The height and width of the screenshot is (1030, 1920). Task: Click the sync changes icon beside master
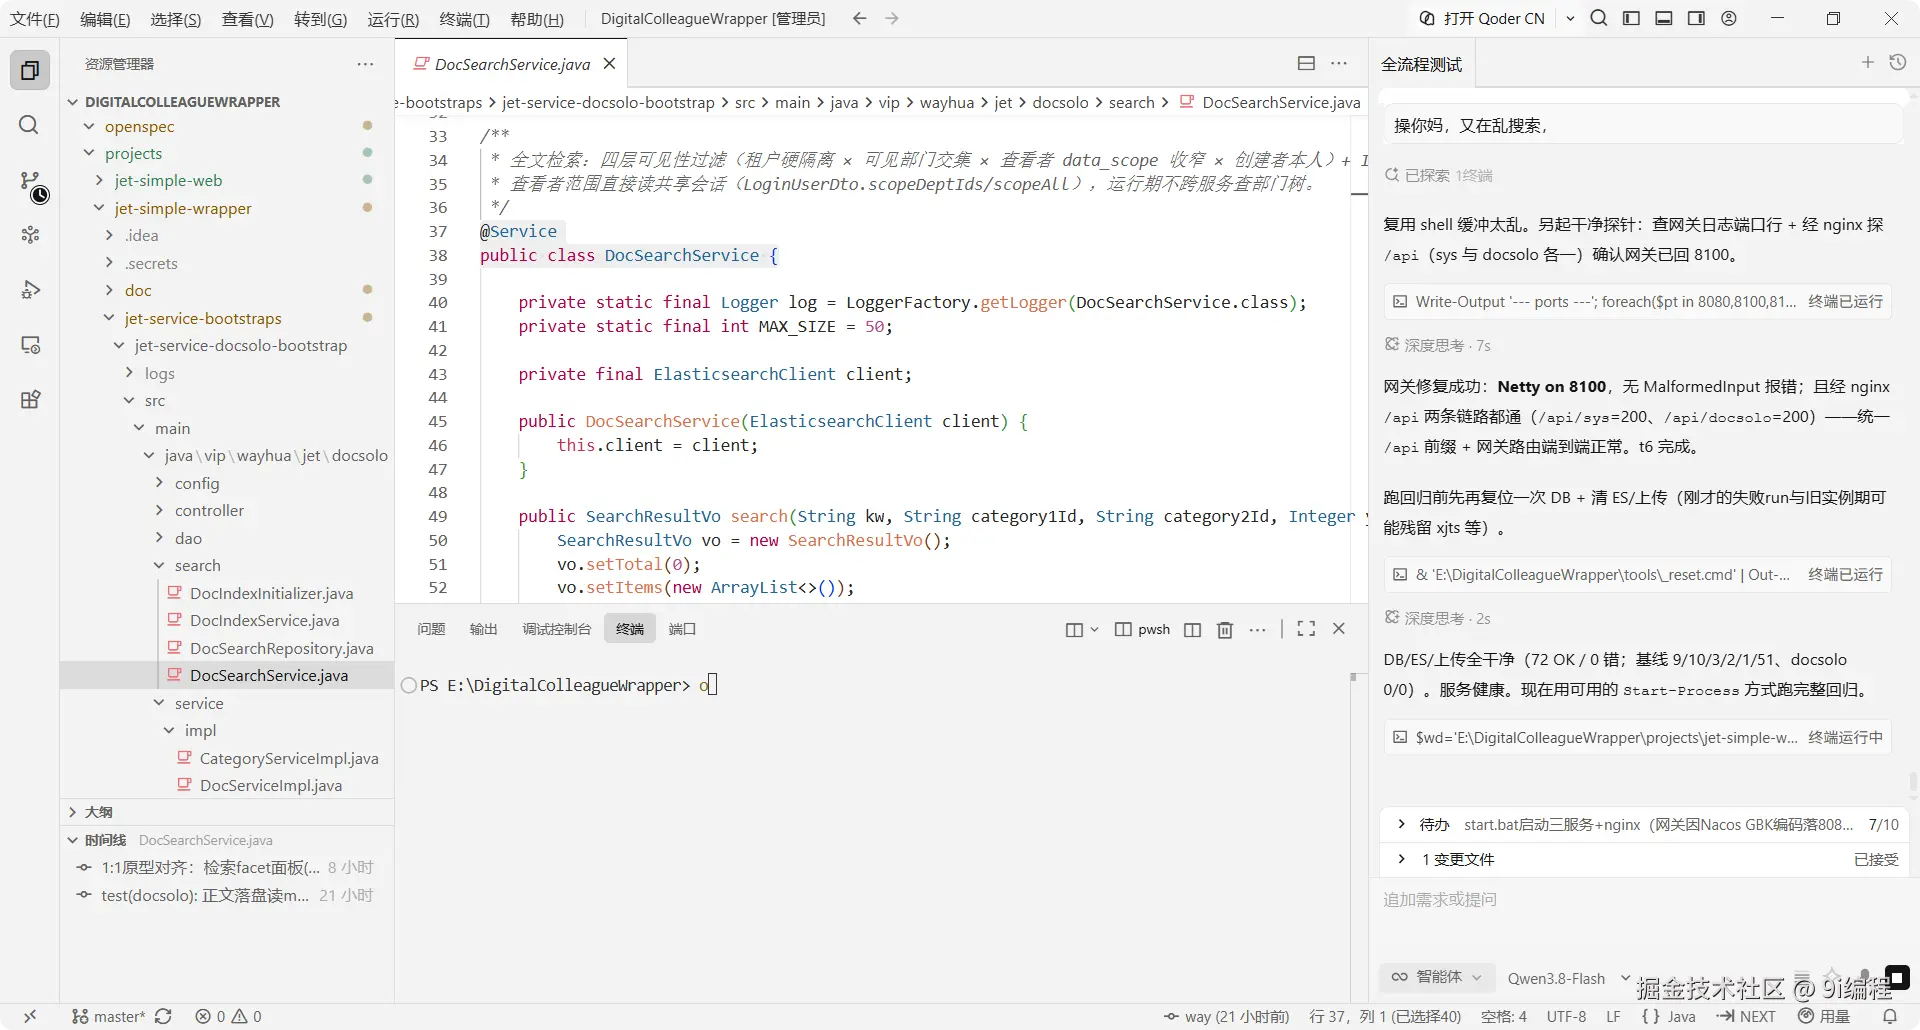point(163,1016)
